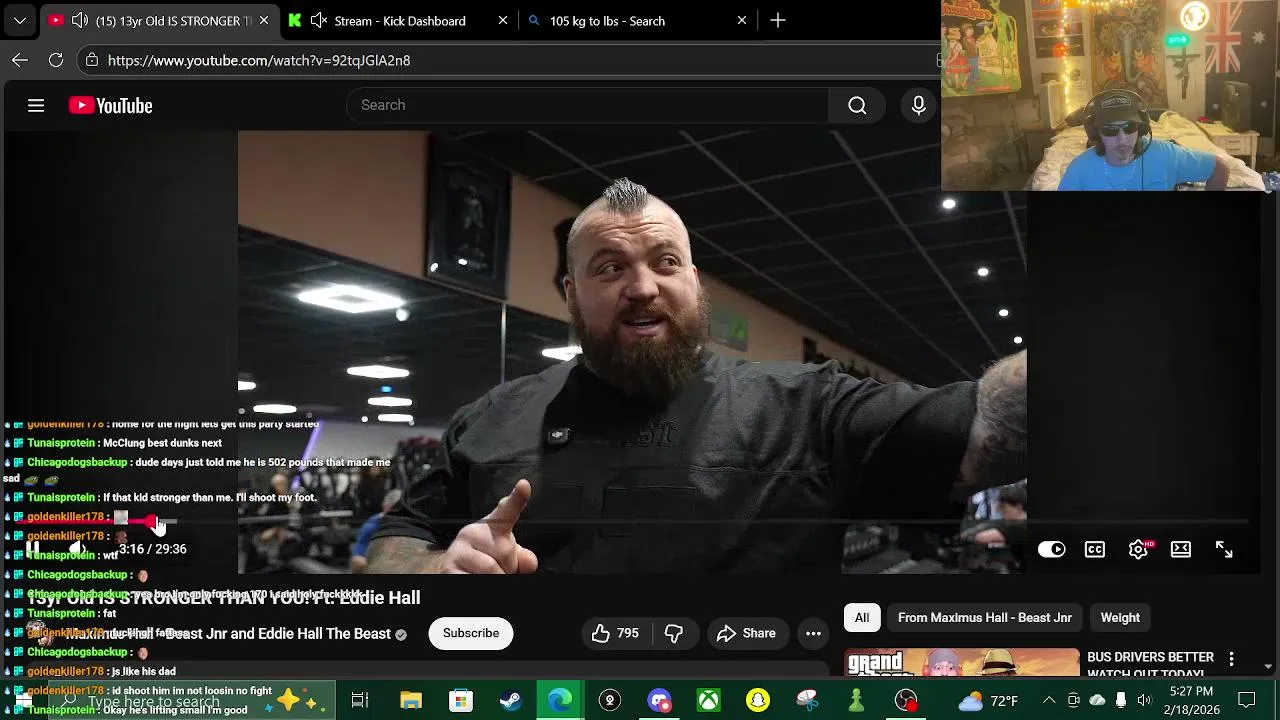Viewport: 1280px width, 720px height.
Task: Show hidden system tray icons chevron
Action: coord(1049,701)
